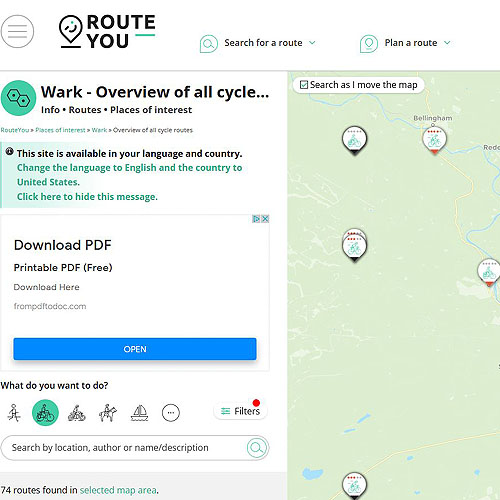Screen dimensions: 500x500
Task: Open the Places of interest tab
Action: click(x=151, y=110)
